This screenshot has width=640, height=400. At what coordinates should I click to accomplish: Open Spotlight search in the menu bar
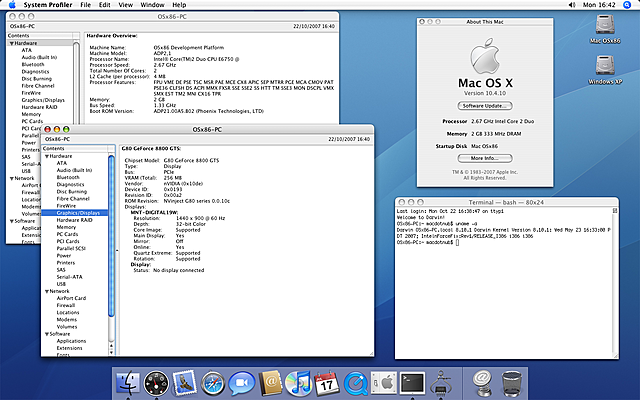[x=627, y=5]
